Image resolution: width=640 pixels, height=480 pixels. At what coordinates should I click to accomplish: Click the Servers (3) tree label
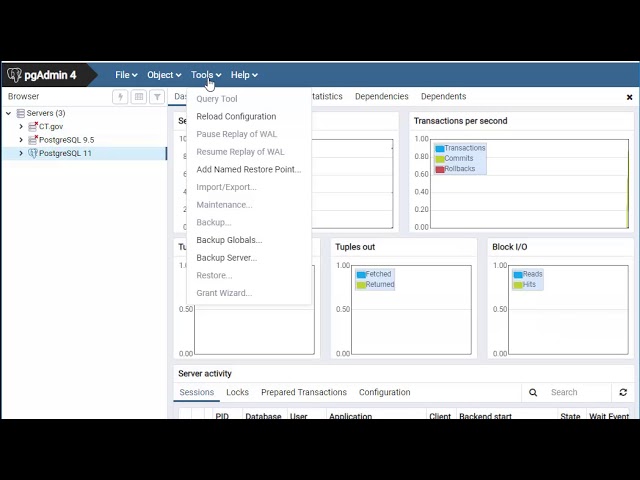click(46, 113)
